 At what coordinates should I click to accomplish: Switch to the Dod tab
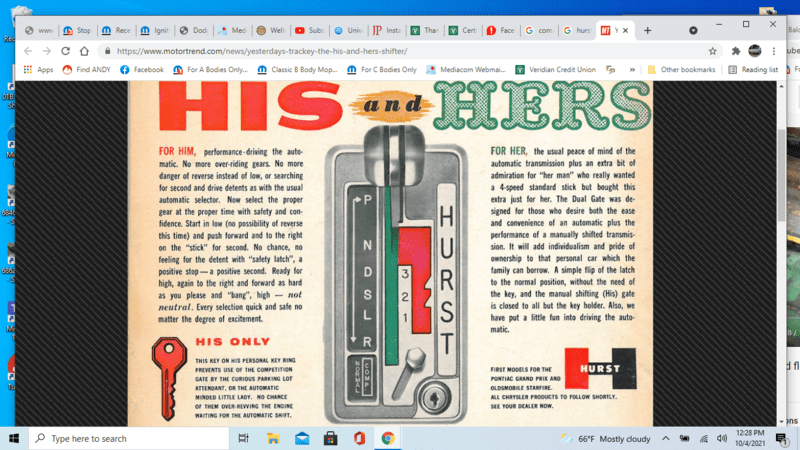[x=194, y=31]
